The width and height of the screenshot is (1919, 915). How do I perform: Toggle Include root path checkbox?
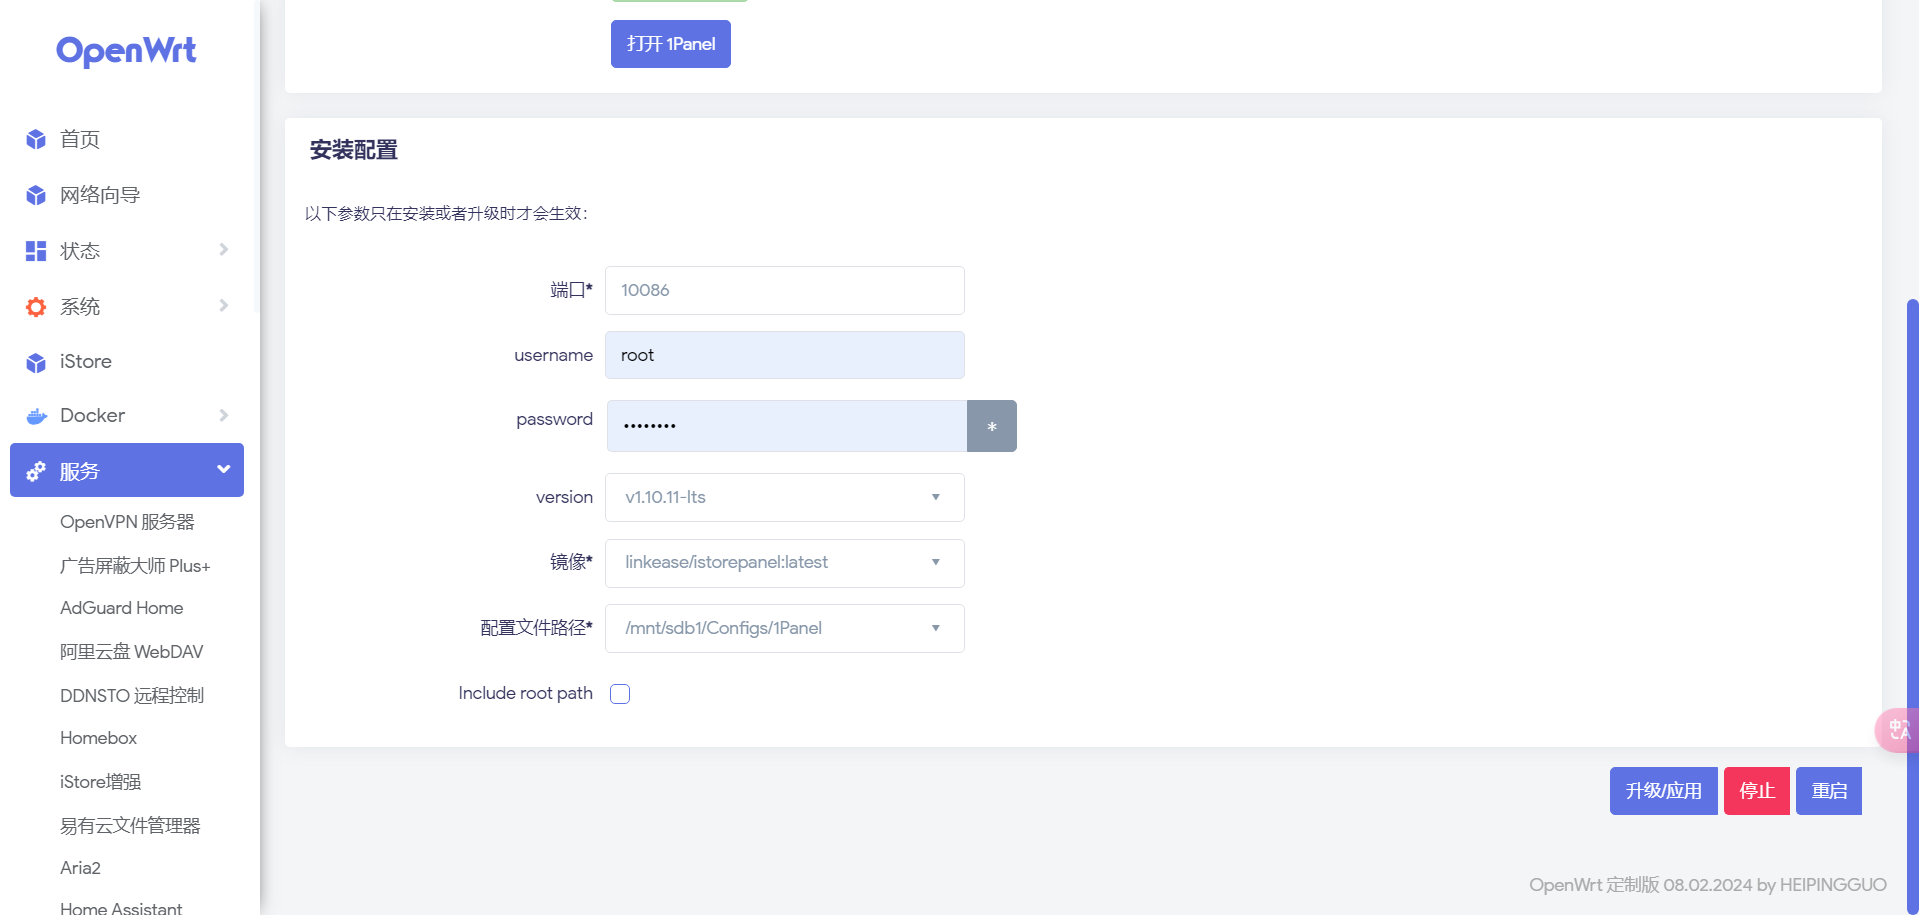620,694
